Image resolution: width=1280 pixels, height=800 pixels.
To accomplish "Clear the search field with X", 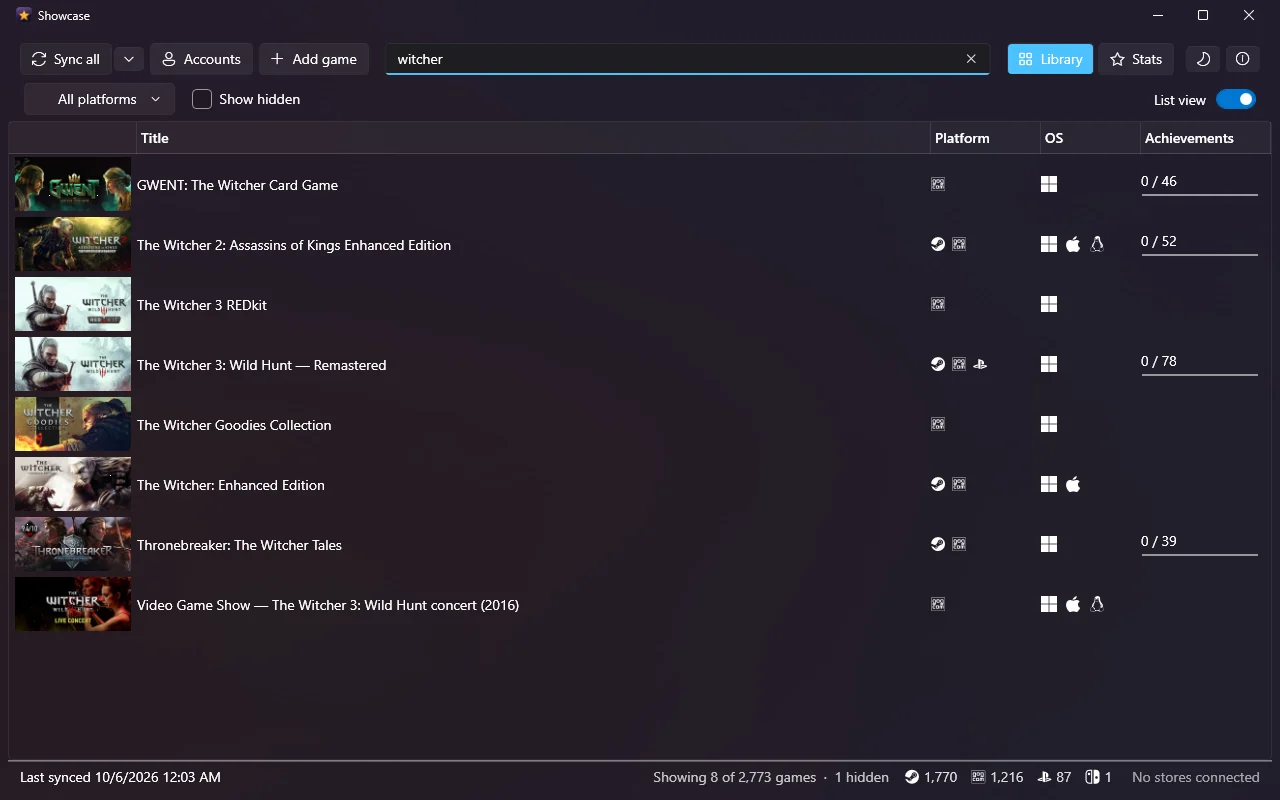I will coord(971,59).
